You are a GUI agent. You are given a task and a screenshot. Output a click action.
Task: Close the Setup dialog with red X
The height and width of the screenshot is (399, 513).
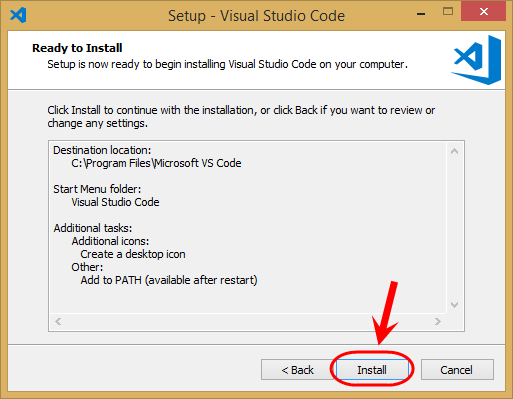pyautogui.click(x=483, y=12)
